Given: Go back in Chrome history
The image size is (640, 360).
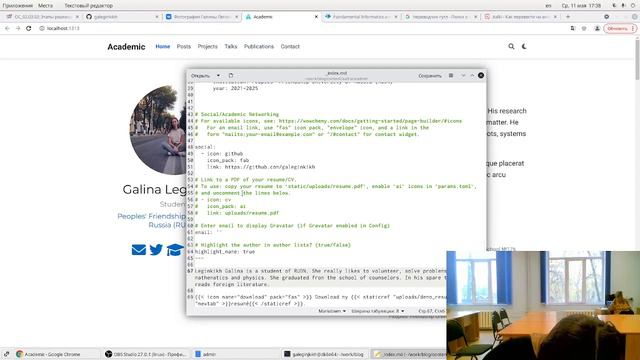Looking at the screenshot, I should point(7,28).
